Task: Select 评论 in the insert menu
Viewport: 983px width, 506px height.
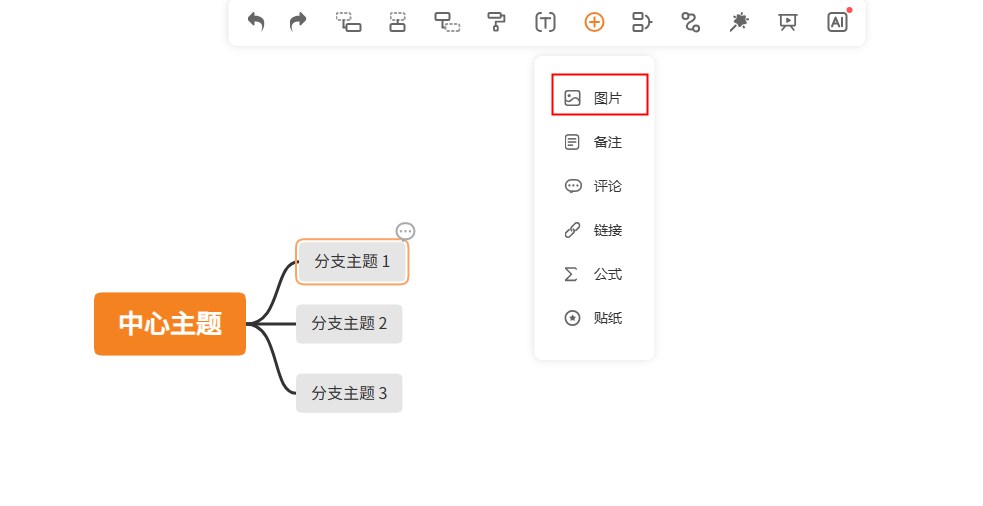Action: coord(600,186)
